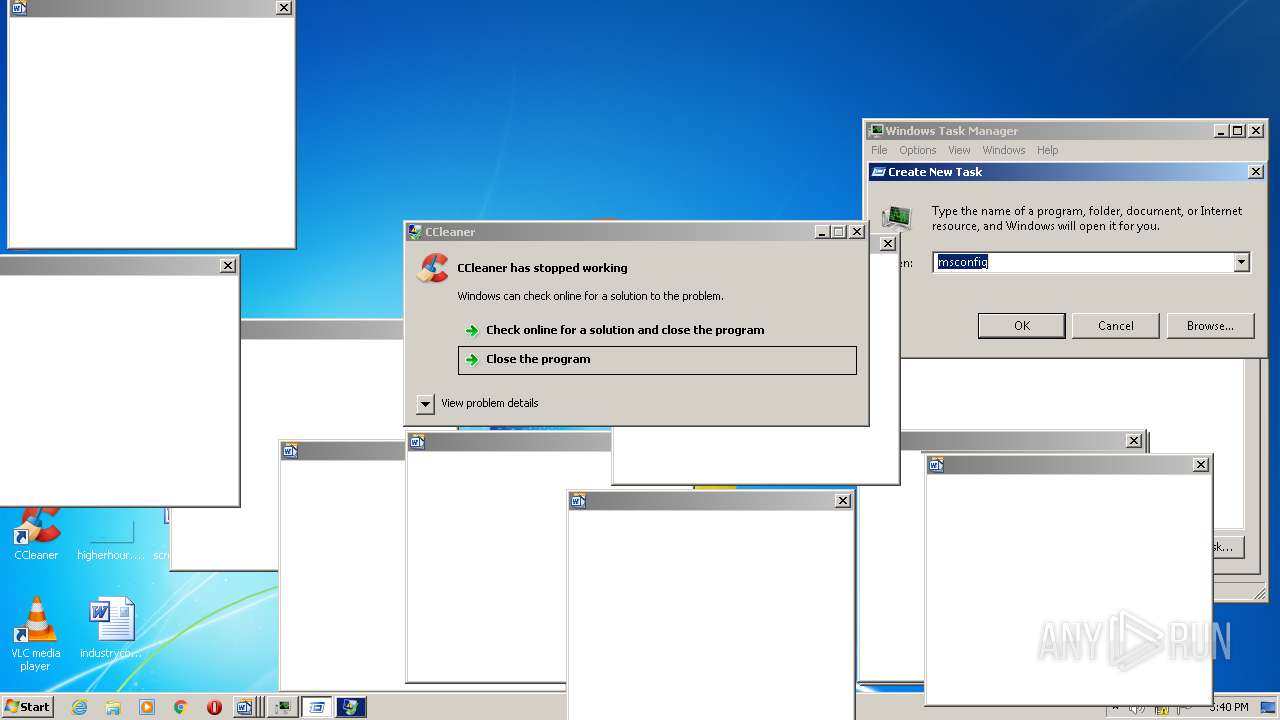
Task: Confirm Create New Task with OK
Action: tap(1021, 326)
